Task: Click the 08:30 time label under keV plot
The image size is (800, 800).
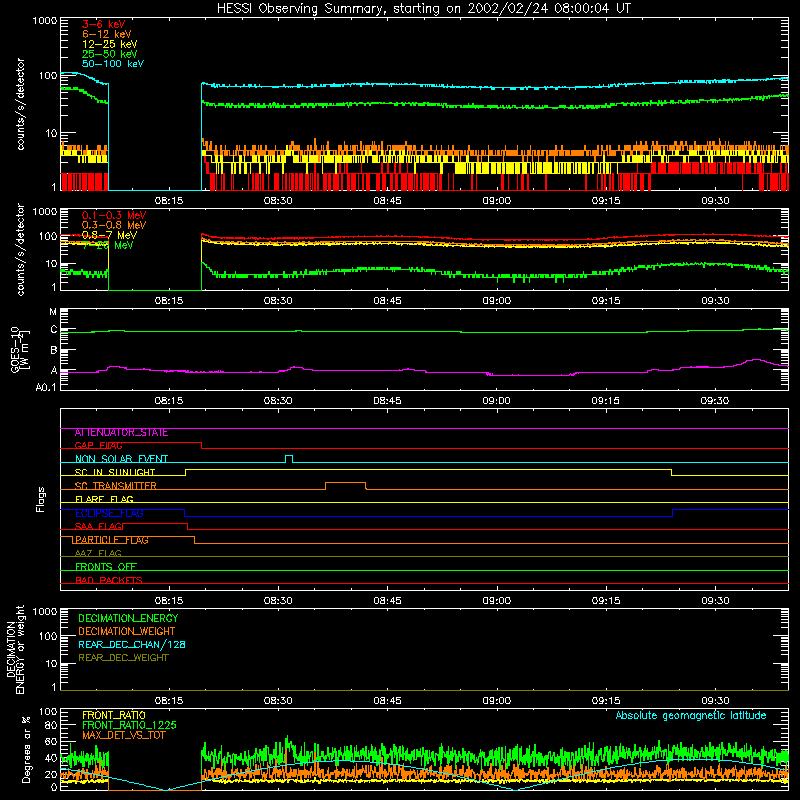Action: (x=278, y=201)
